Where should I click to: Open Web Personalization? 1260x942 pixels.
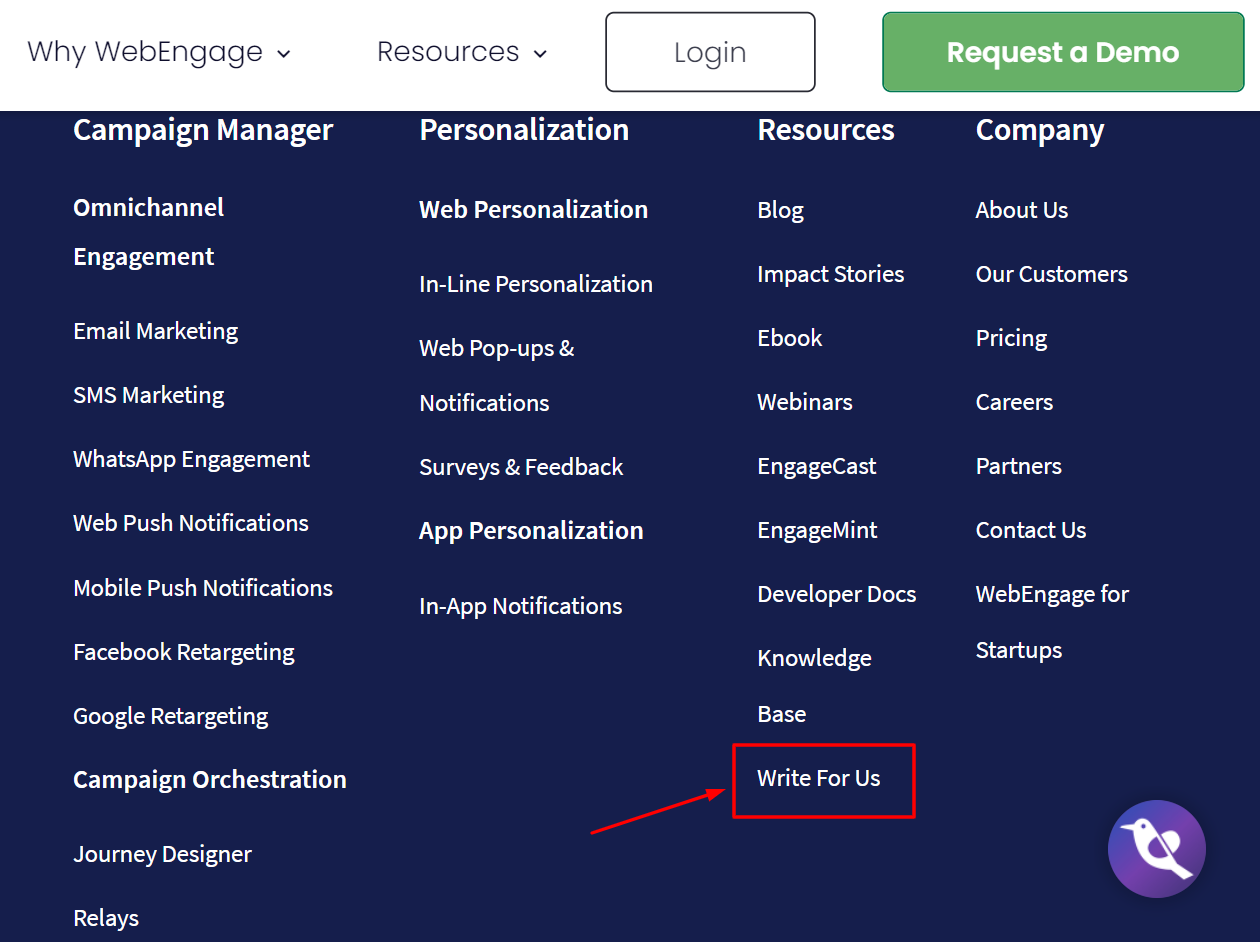[x=533, y=210]
